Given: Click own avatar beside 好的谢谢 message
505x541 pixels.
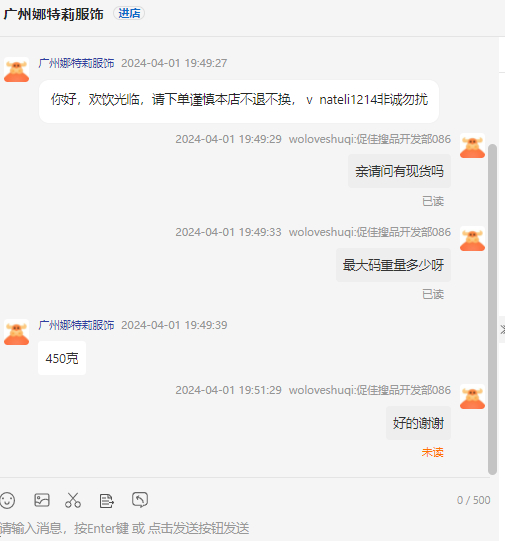Looking at the screenshot, I should click(472, 397).
